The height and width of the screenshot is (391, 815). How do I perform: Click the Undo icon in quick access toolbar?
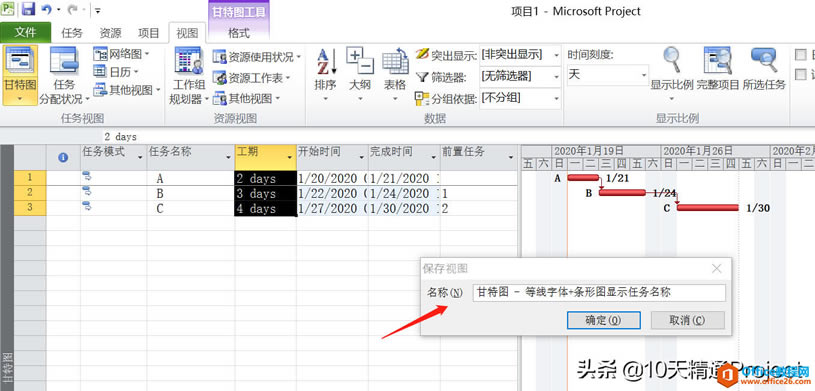47,9
